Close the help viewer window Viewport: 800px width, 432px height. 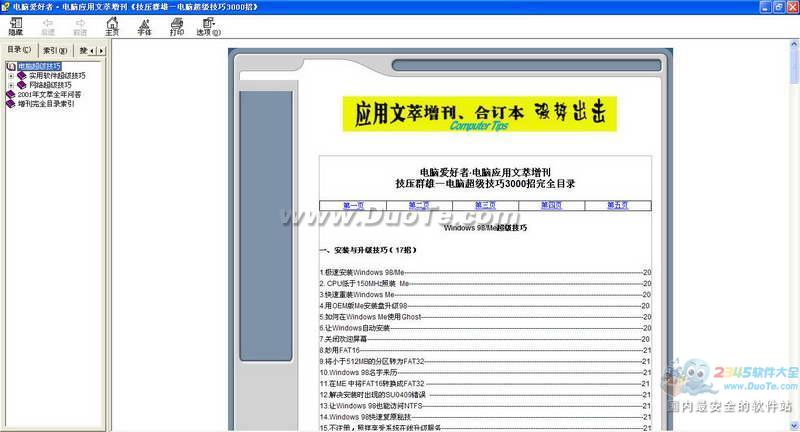(792, 7)
